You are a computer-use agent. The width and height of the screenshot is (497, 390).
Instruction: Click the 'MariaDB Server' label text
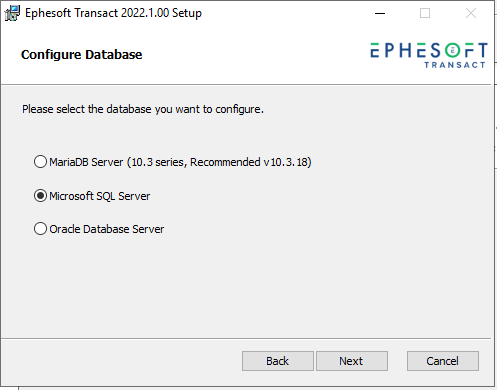pos(86,162)
